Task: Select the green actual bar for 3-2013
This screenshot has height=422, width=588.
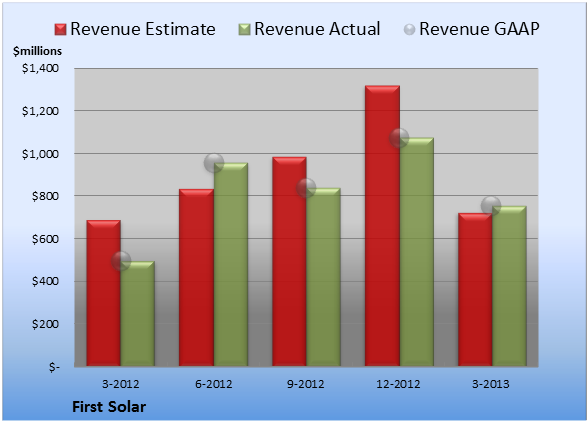Action: (509, 286)
